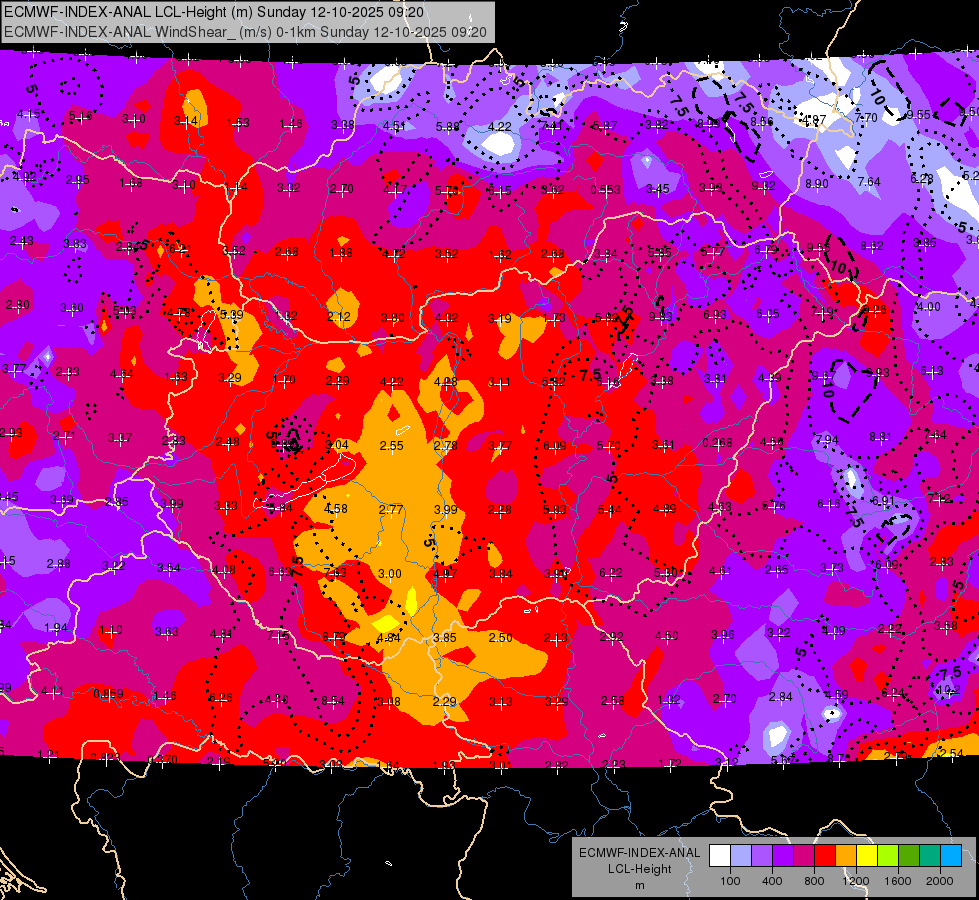Click the wind shear value 0.370
The height and width of the screenshot is (900, 979).
[x=162, y=759]
